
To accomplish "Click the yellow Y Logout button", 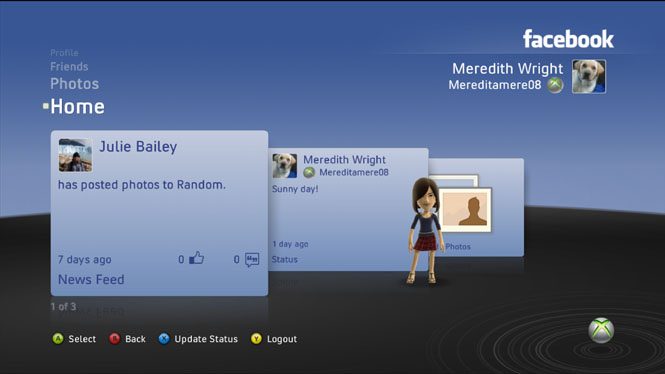I will tap(256, 338).
